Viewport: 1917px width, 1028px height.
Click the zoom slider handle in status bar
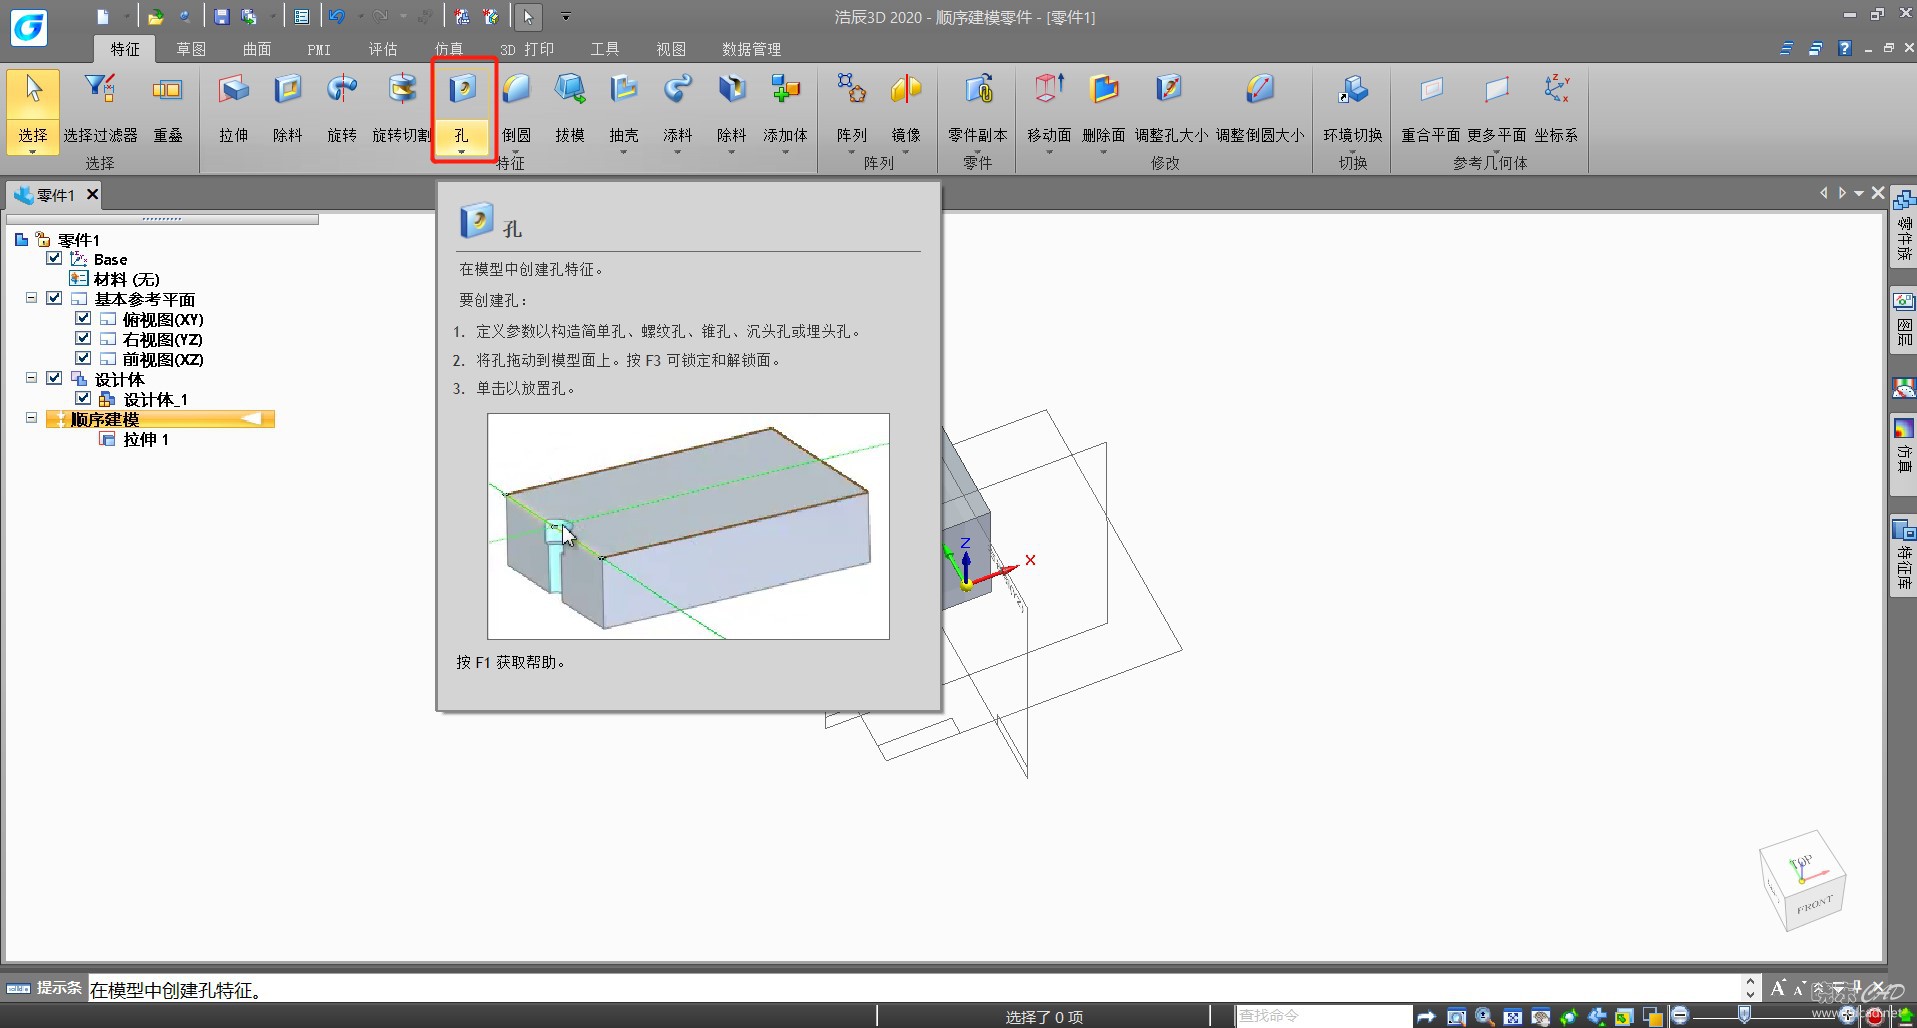point(1745,1016)
